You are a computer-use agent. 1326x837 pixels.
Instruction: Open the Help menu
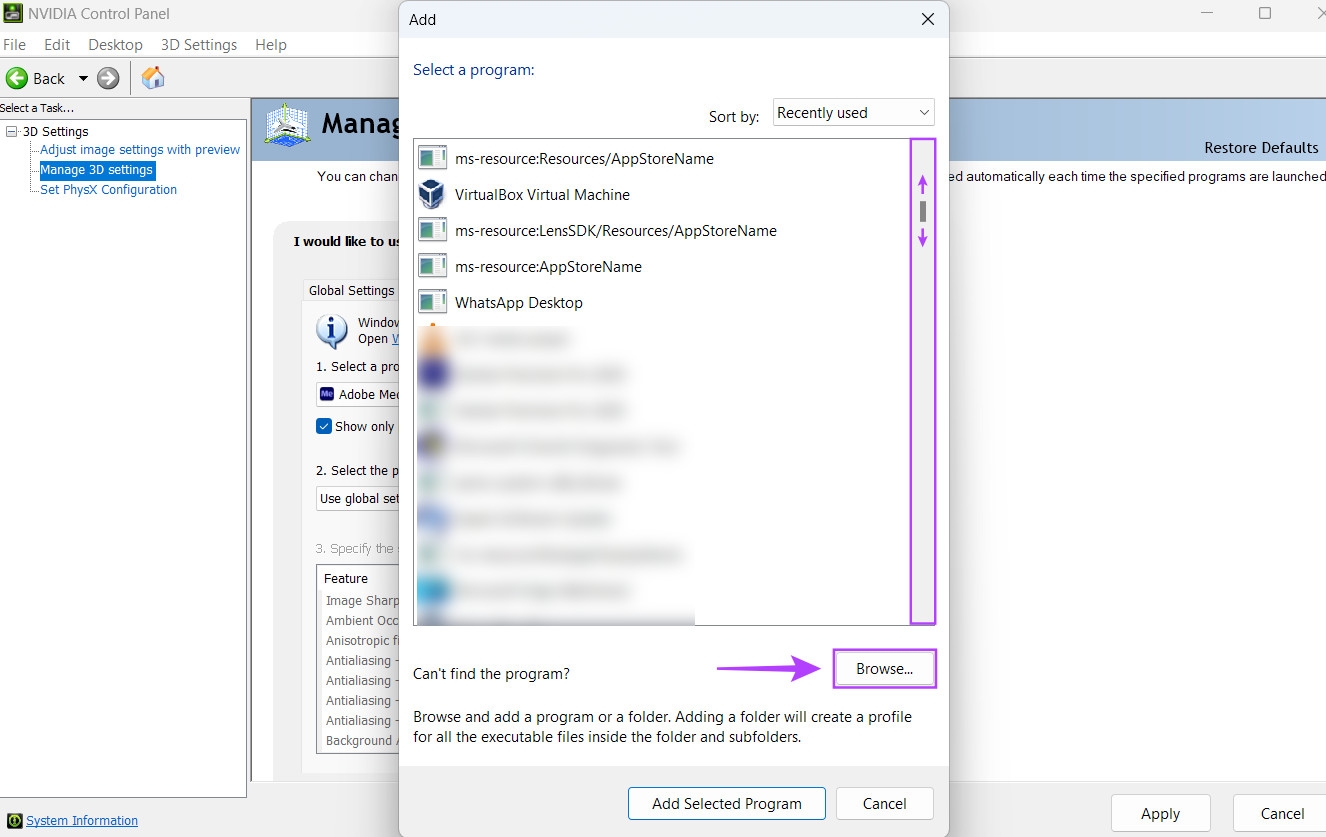(x=271, y=44)
